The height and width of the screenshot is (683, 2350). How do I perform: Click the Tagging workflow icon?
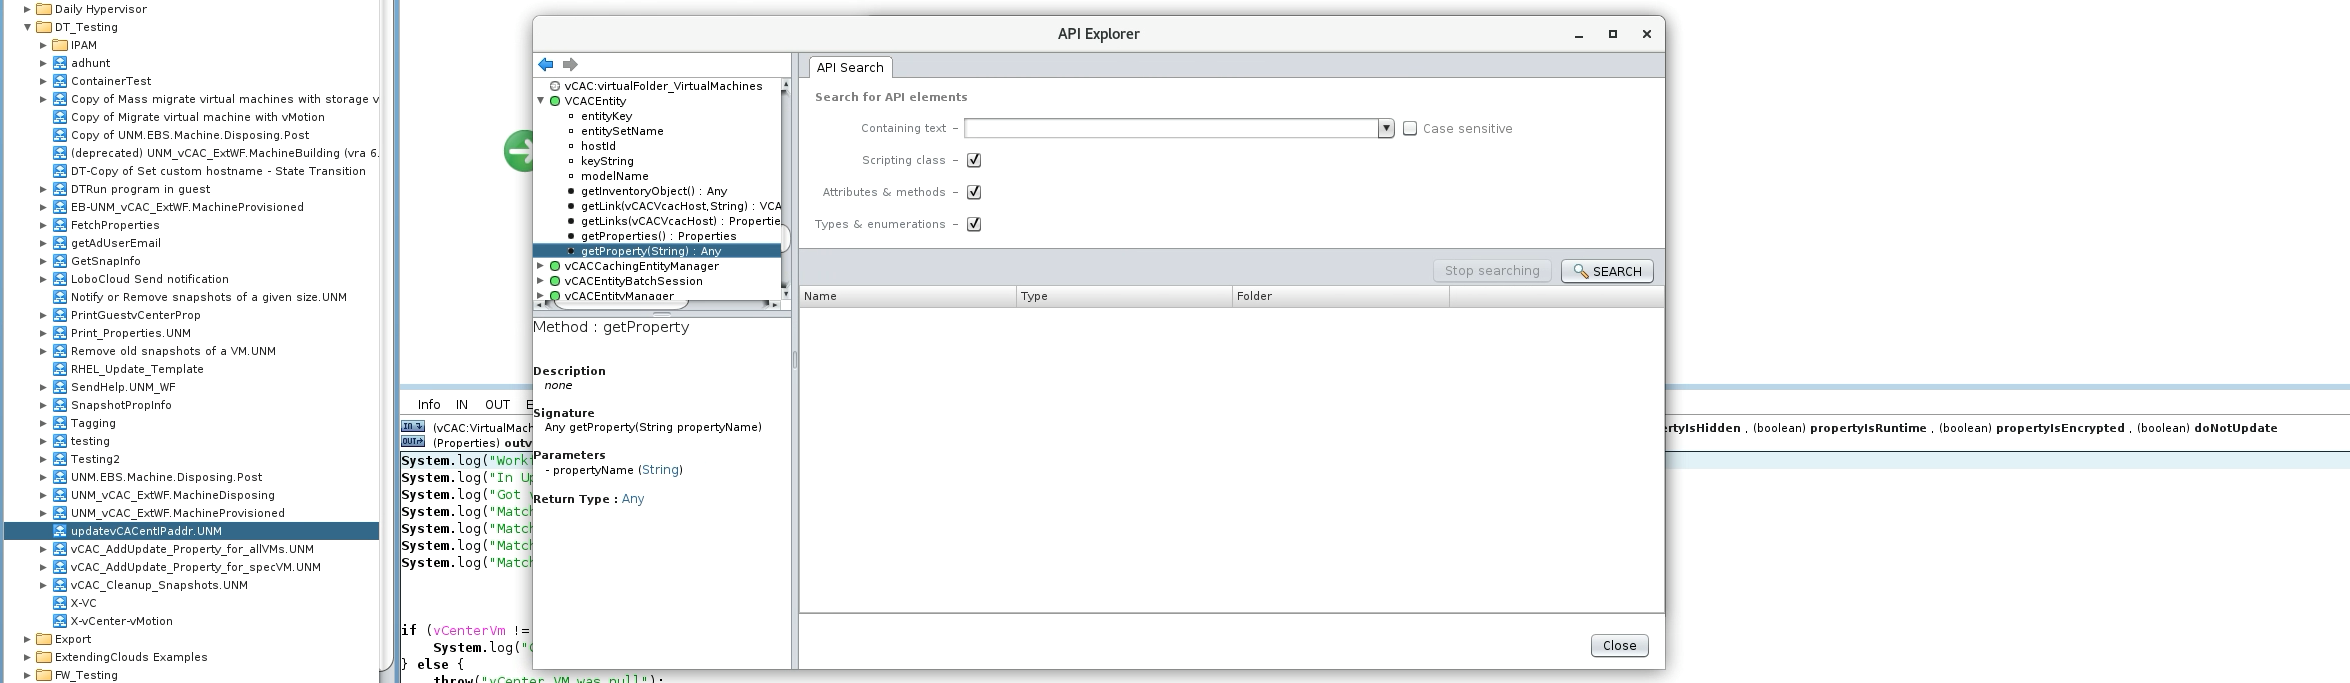[59, 423]
